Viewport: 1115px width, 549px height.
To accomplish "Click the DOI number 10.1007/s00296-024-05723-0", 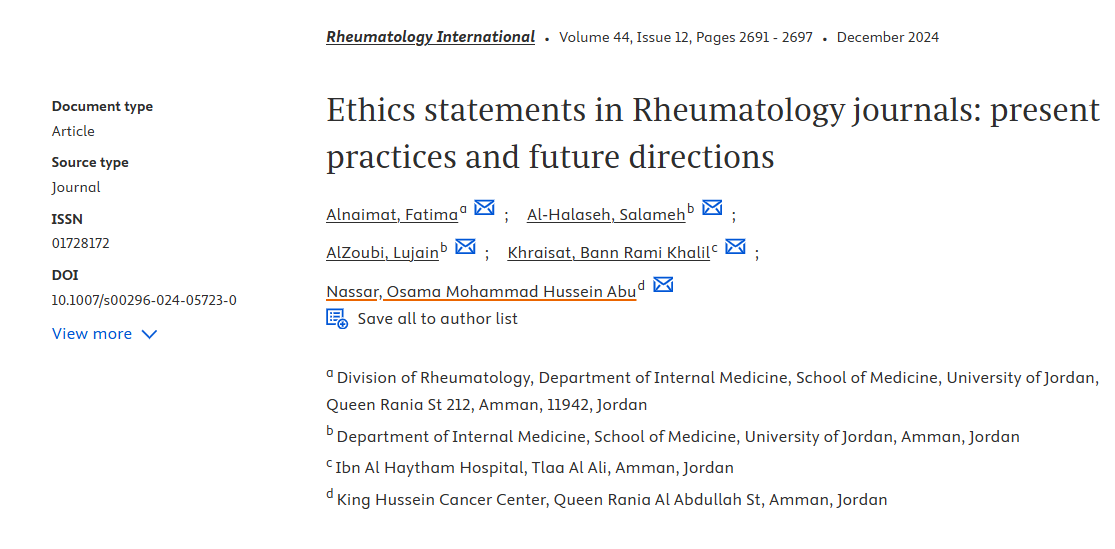I will [x=144, y=300].
